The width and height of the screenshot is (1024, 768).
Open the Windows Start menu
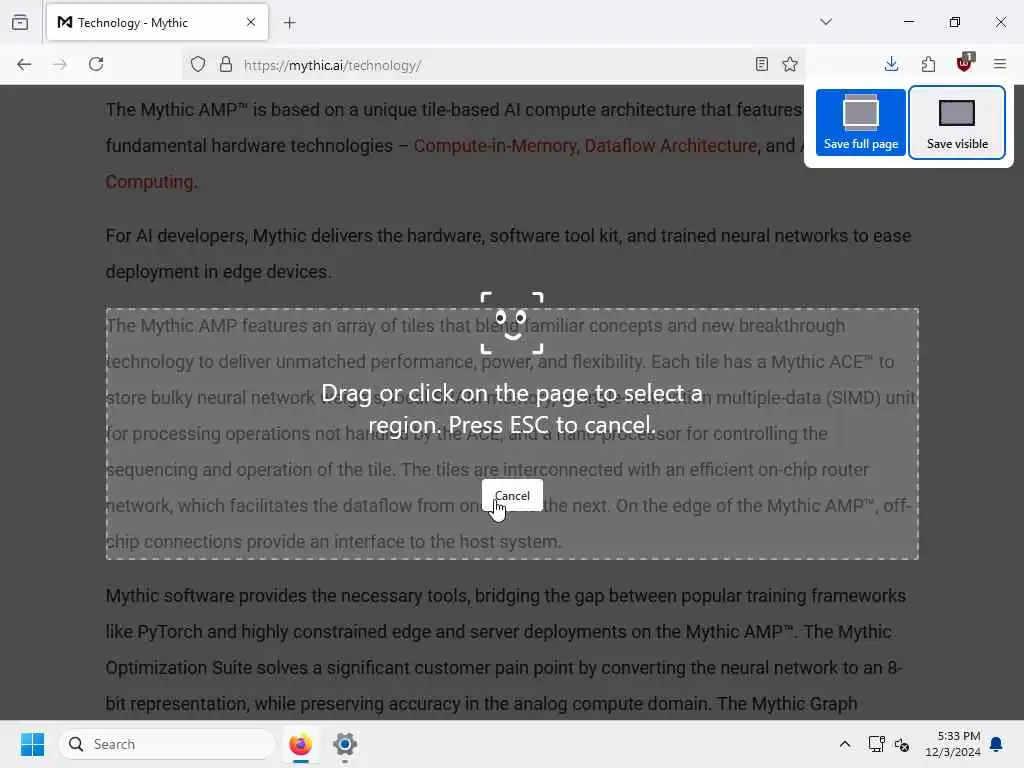(x=32, y=744)
